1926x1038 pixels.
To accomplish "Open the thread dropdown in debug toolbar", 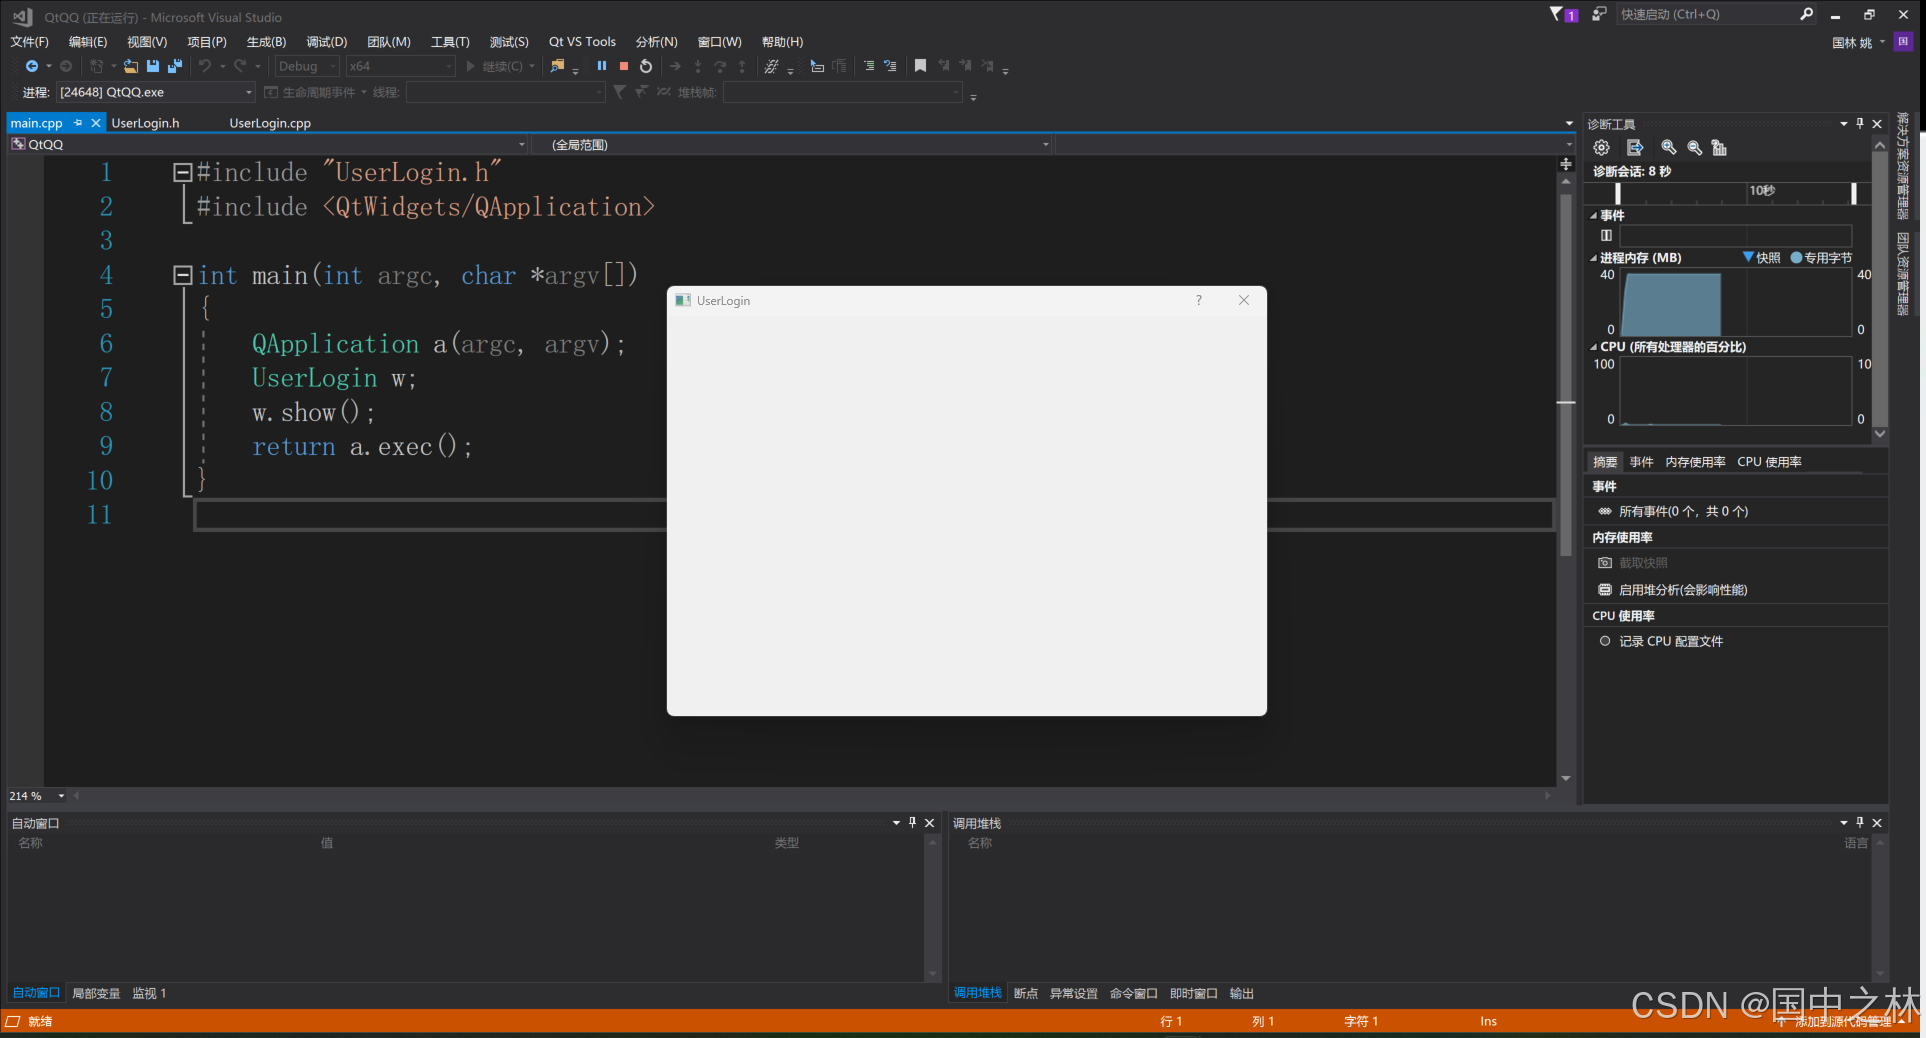I will coord(506,92).
